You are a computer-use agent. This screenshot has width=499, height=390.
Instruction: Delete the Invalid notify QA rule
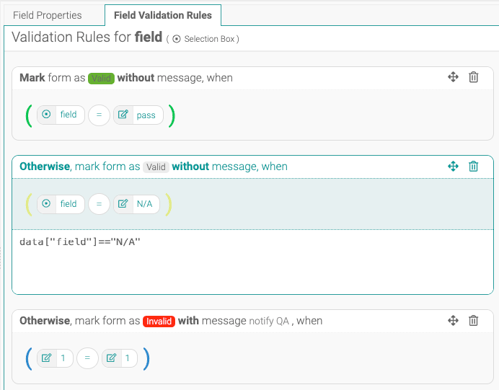click(x=473, y=321)
